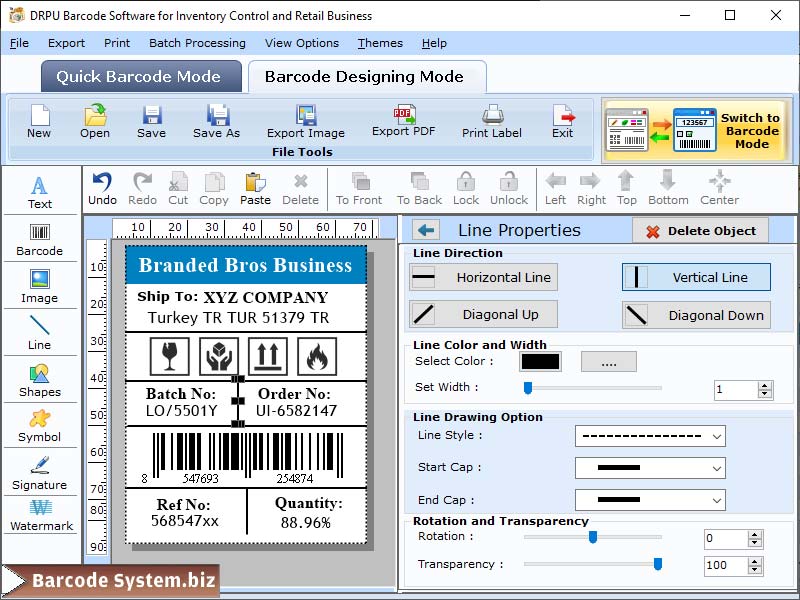Choose the Signature tool
800x600 pixels.
click(40, 473)
